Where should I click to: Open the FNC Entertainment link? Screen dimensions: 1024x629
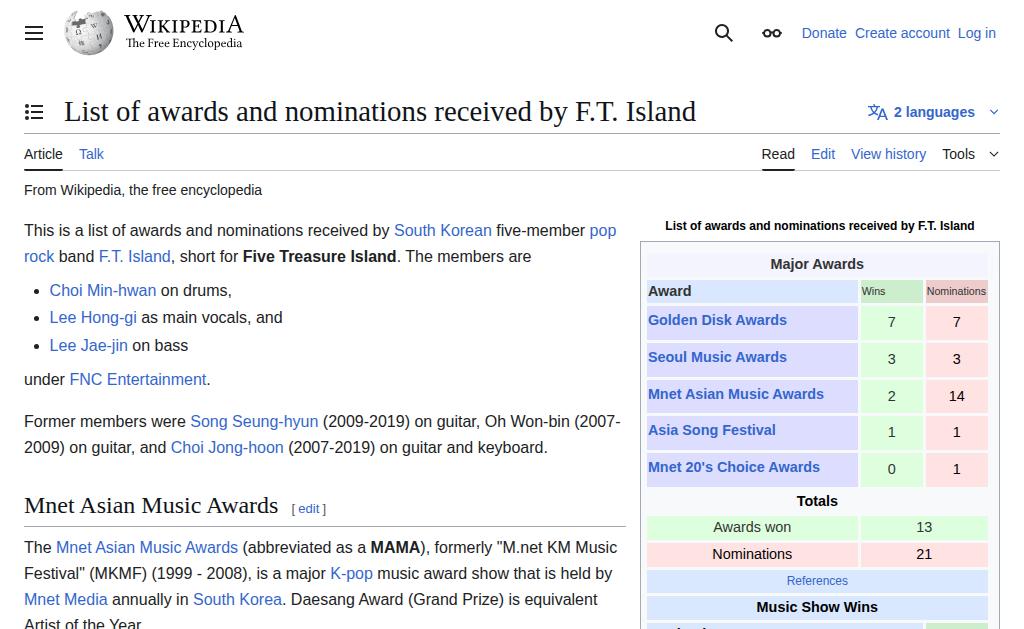click(x=138, y=379)
